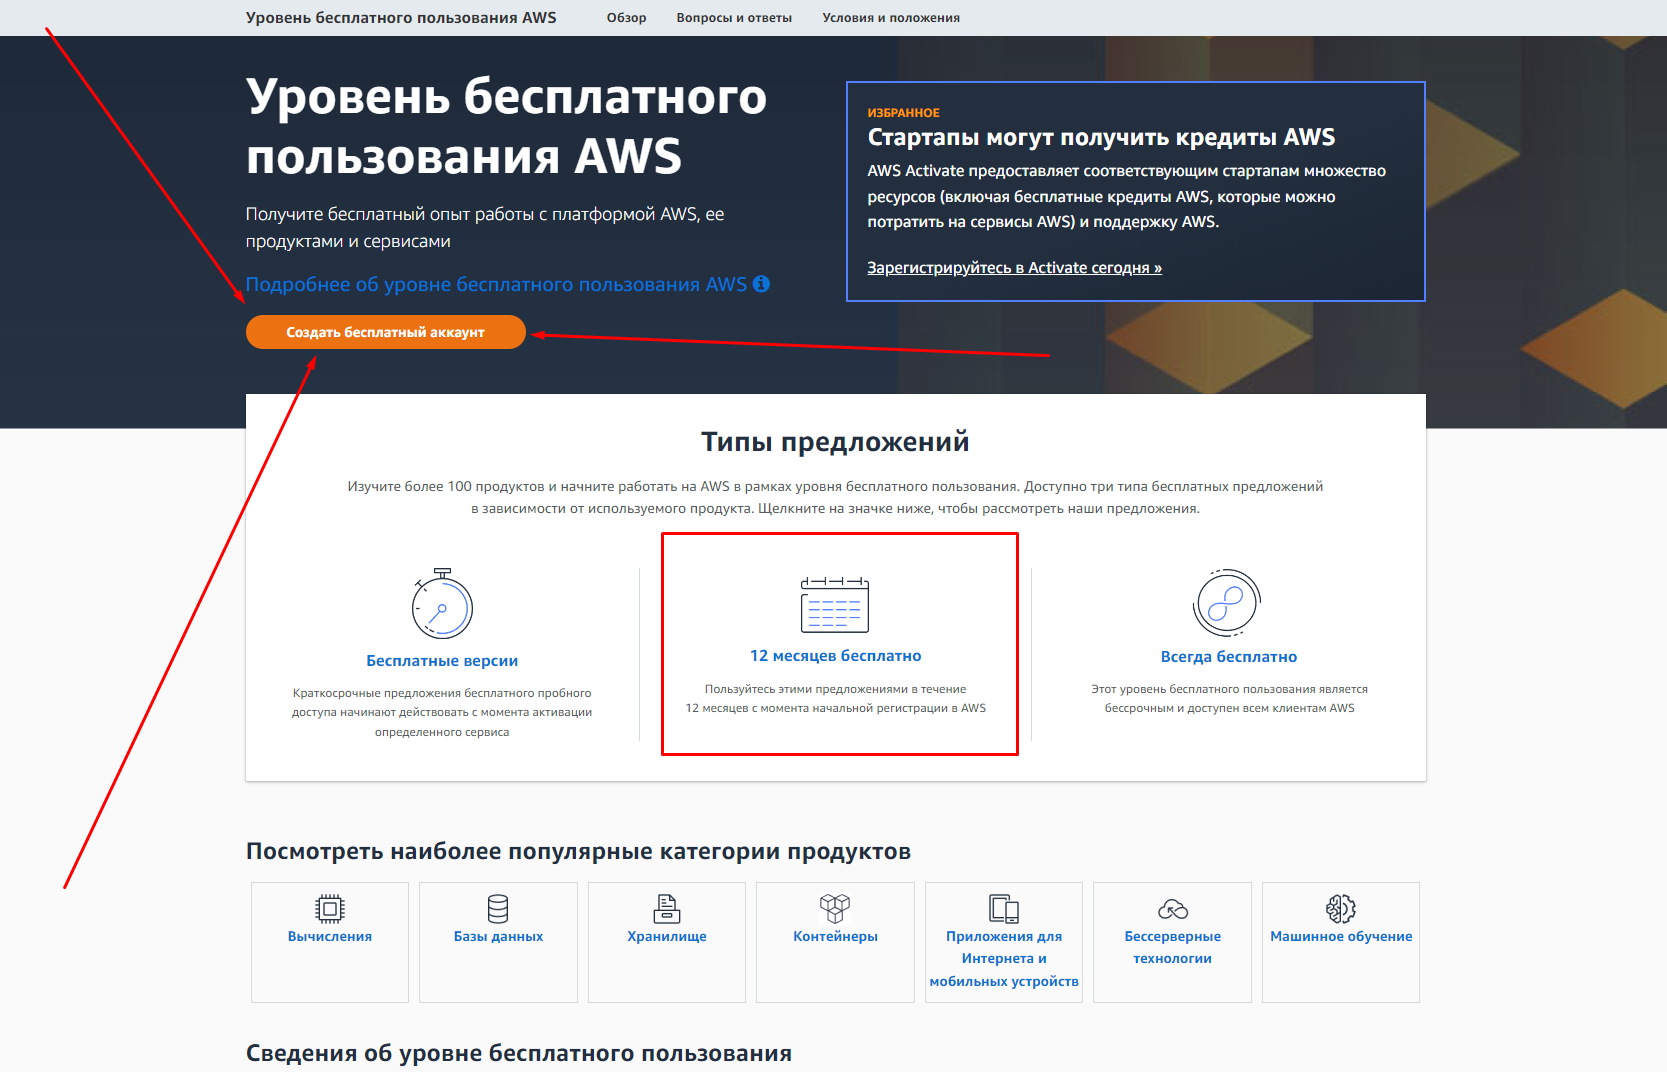Open Подробнее об уровне бесплатного пользования AWS link
Image resolution: width=1667 pixels, height=1072 pixels.
point(496,284)
